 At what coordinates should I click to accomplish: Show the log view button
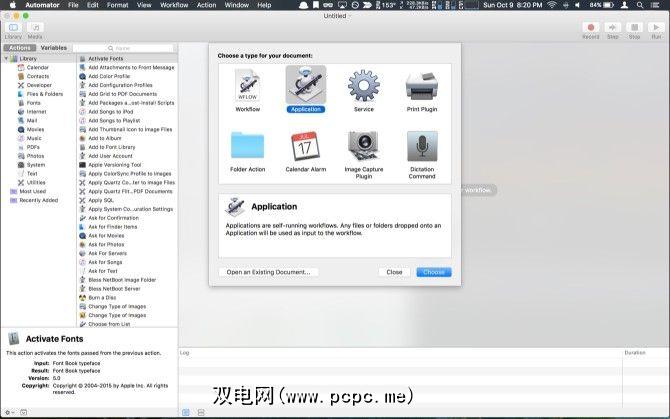pyautogui.click(x=186, y=412)
